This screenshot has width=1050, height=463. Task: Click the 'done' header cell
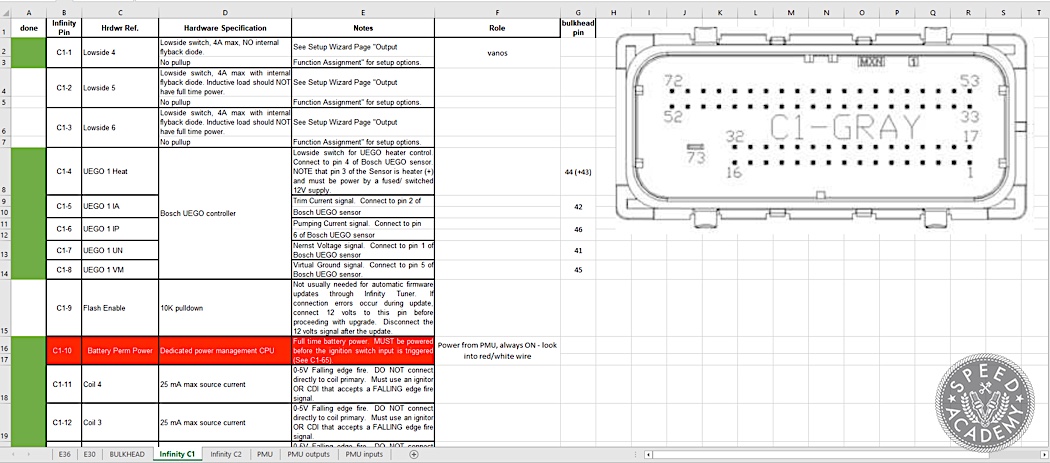(x=29, y=28)
